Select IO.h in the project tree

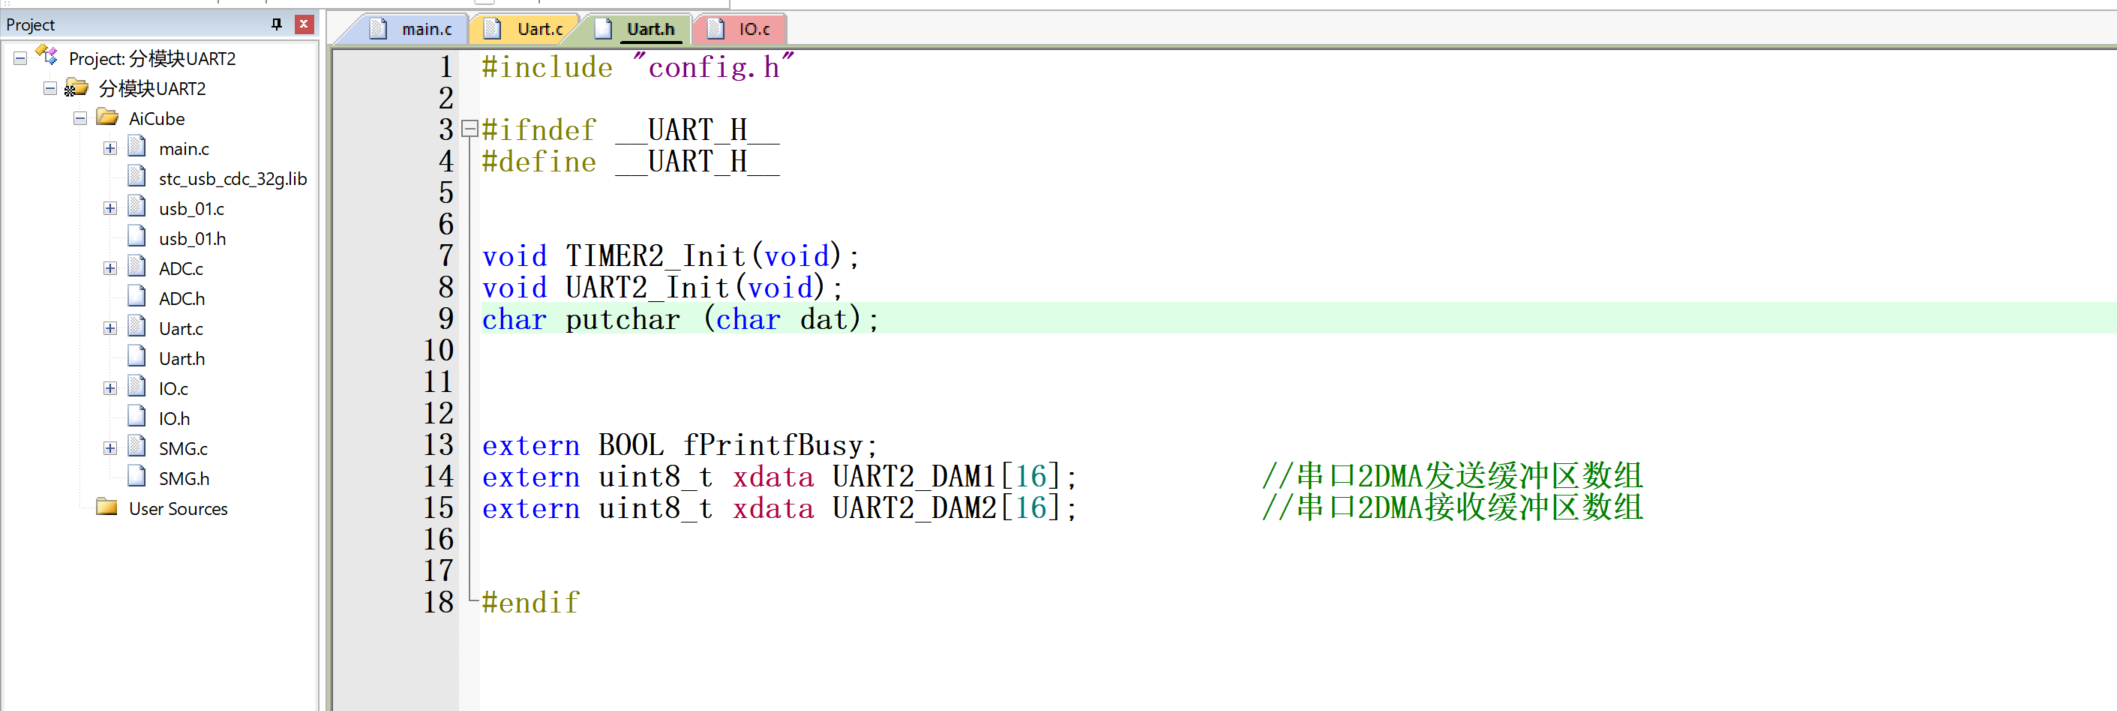point(174,419)
